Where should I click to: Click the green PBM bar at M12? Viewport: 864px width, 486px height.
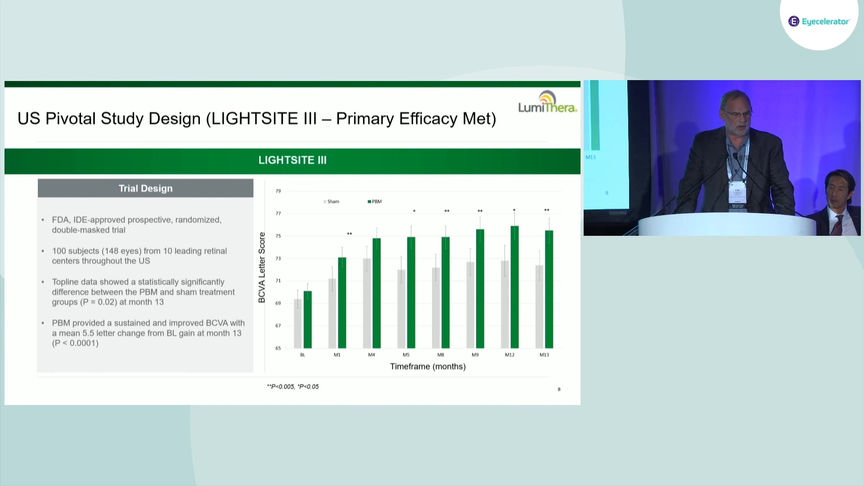(515, 287)
